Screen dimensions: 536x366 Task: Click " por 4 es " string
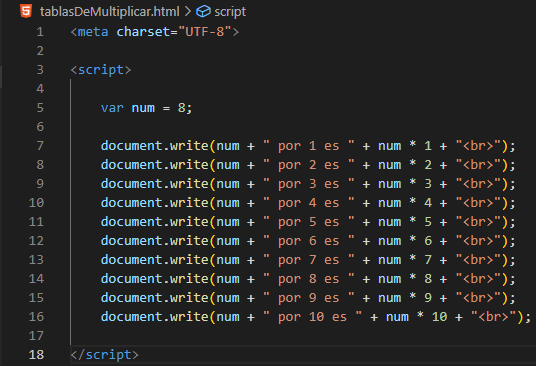coord(309,203)
